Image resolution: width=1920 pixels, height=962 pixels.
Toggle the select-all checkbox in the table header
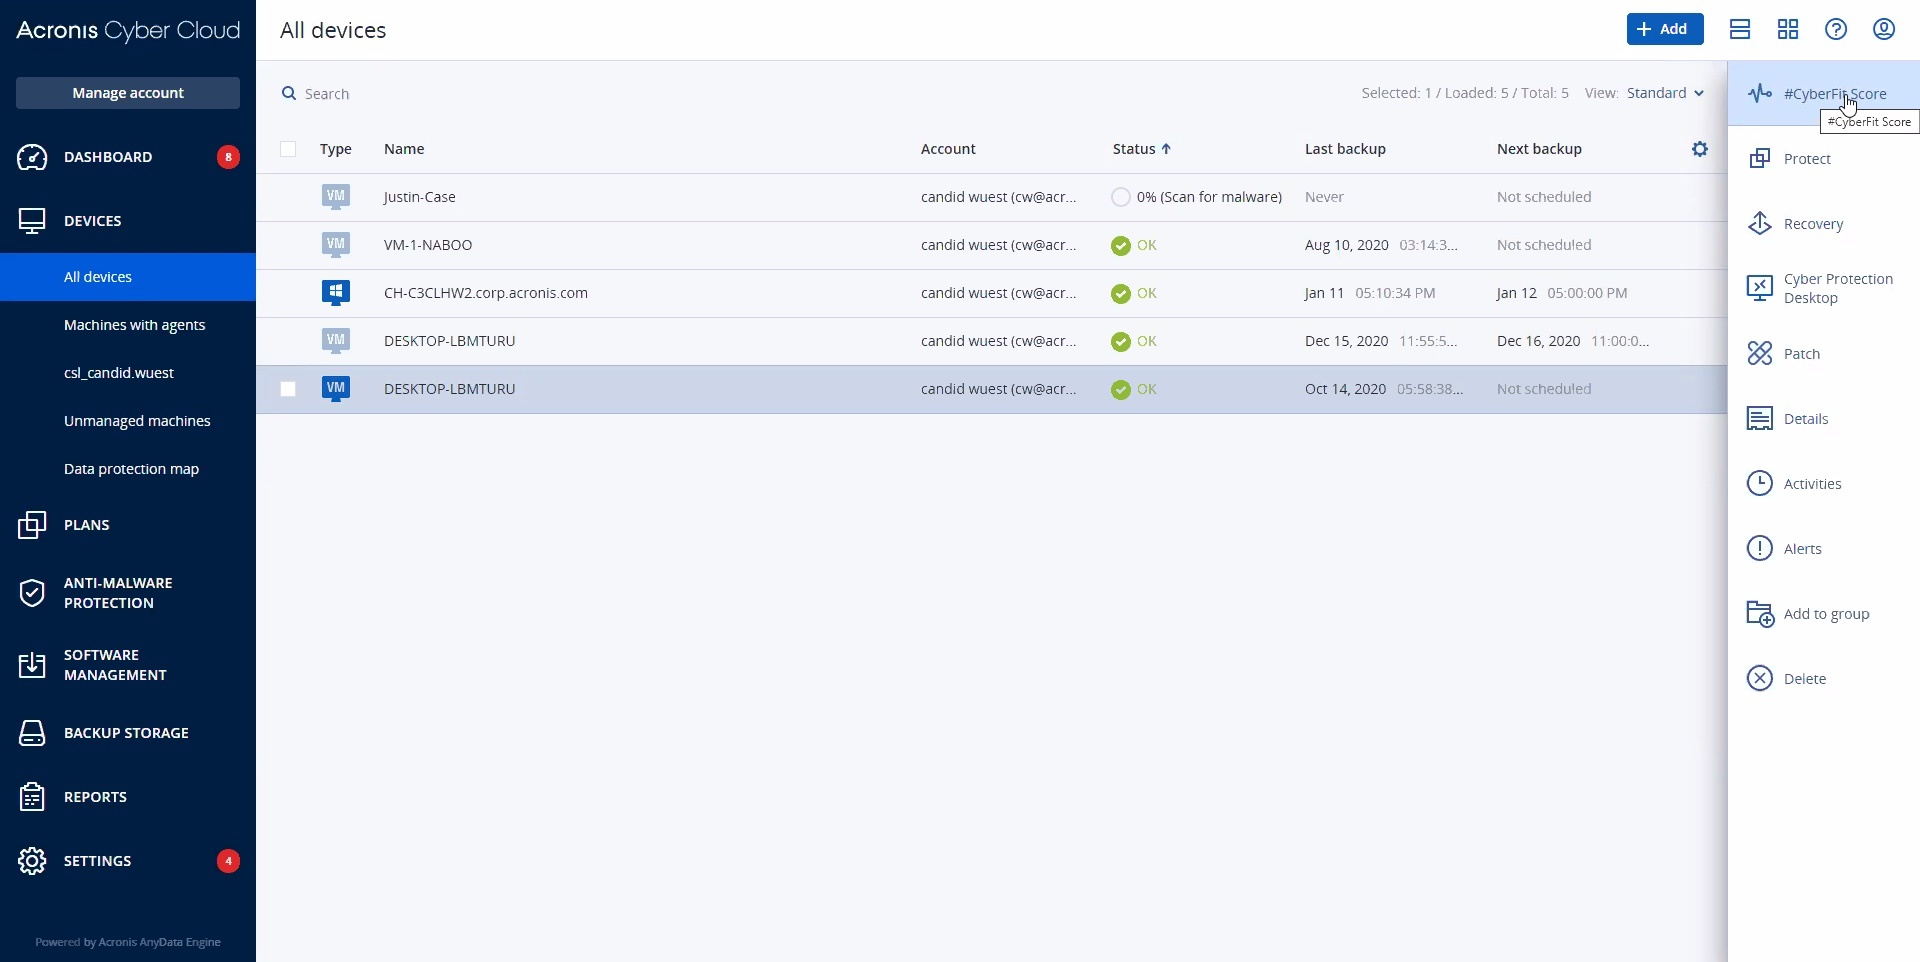[288, 149]
